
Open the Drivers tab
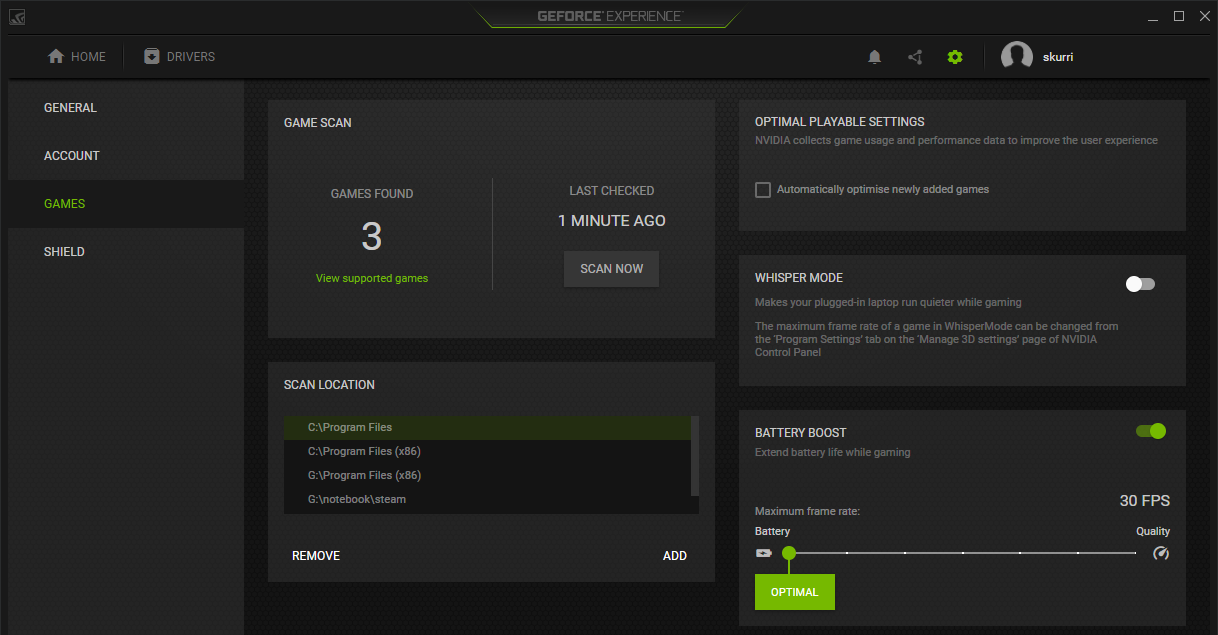pos(179,57)
